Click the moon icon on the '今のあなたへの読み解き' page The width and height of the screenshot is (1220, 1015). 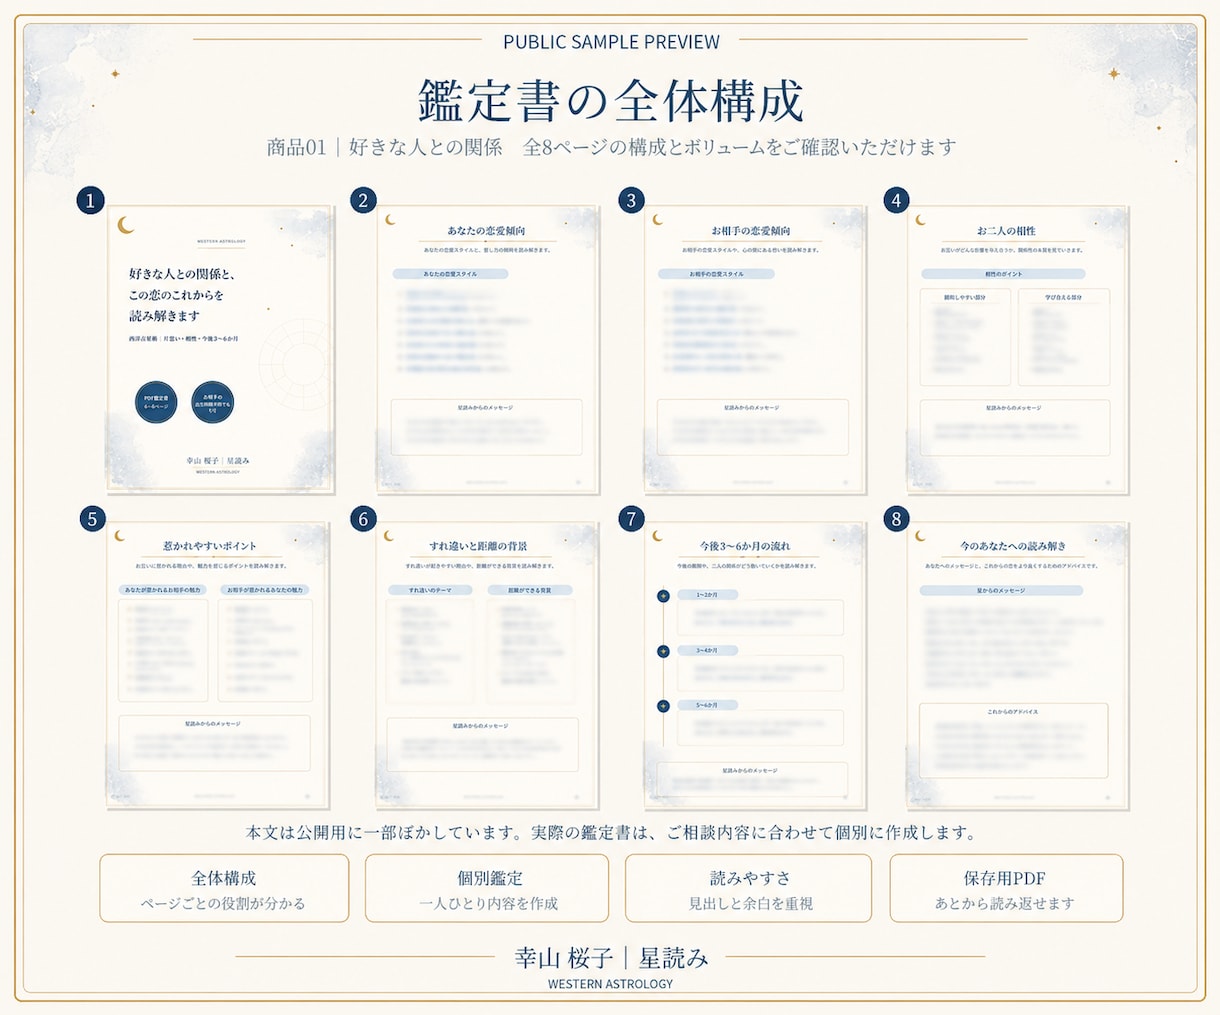coord(921,536)
